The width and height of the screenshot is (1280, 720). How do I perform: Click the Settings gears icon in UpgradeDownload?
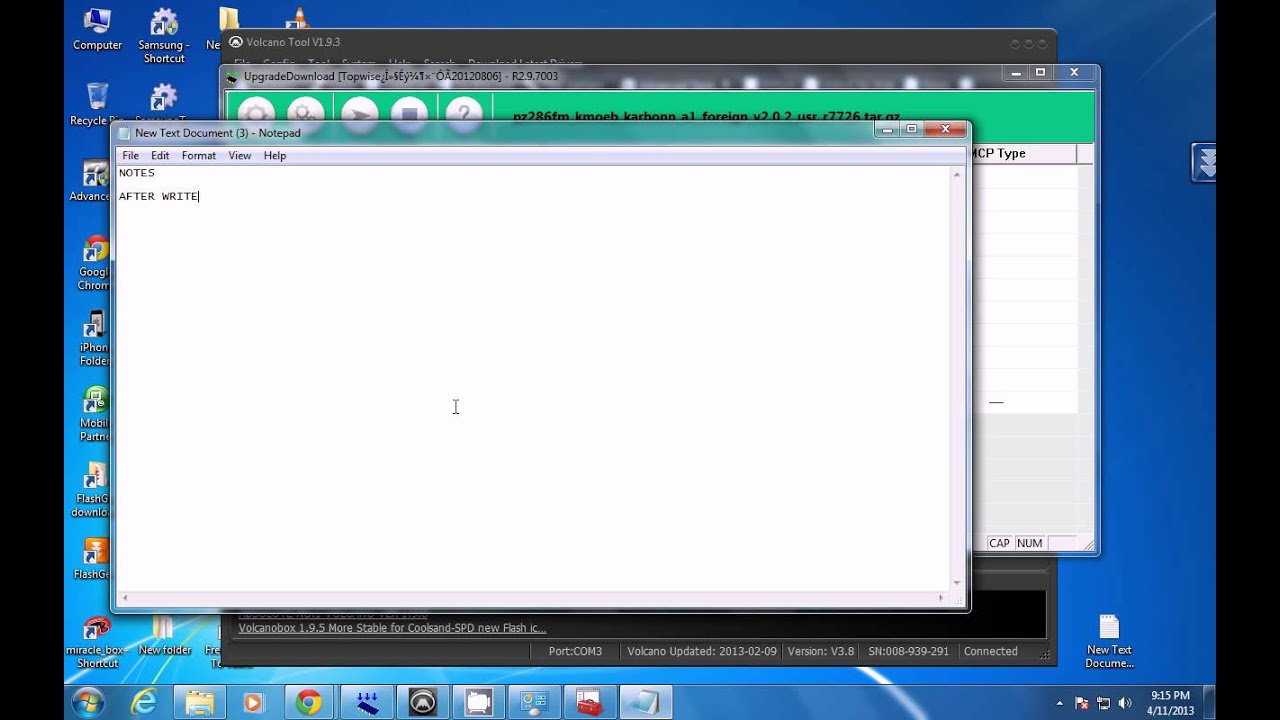[305, 113]
